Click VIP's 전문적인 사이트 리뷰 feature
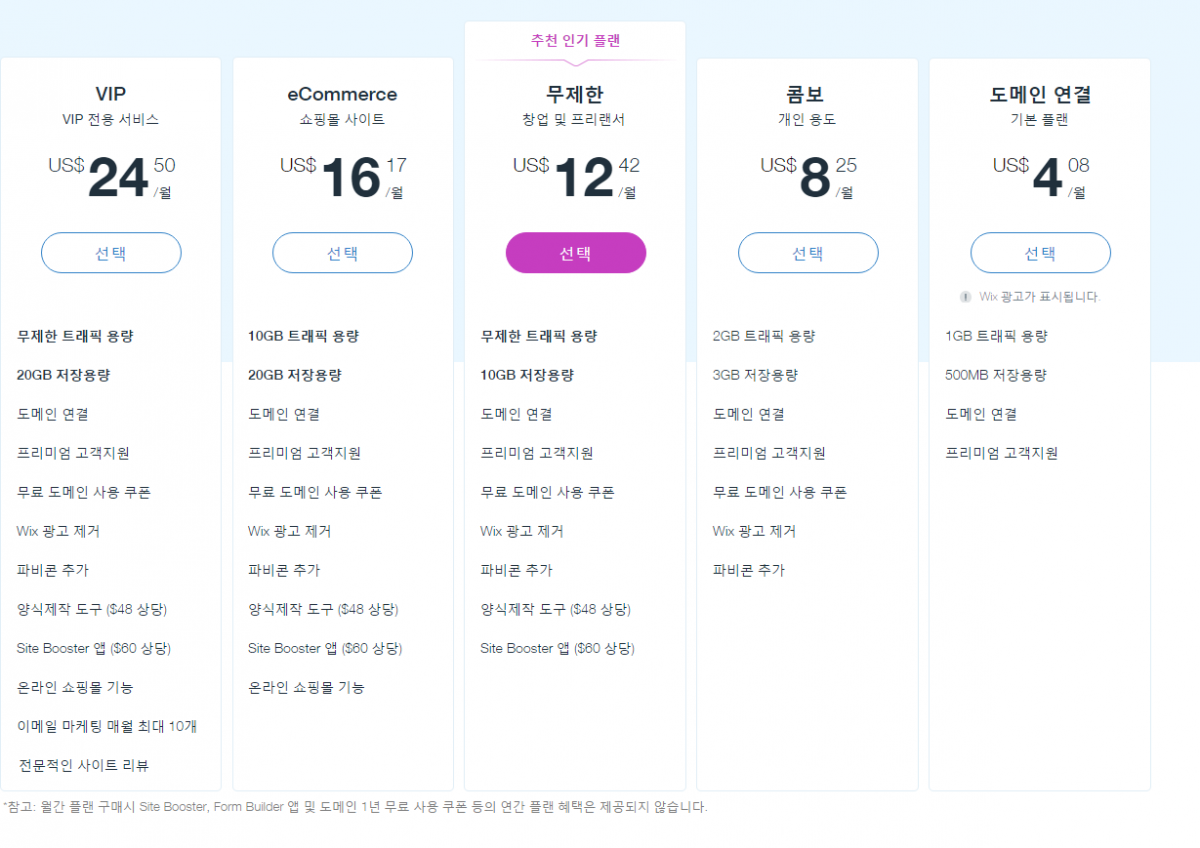 [x=84, y=766]
